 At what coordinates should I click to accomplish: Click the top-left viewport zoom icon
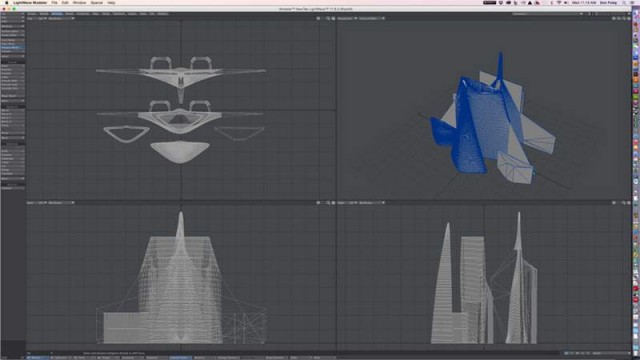[328, 18]
